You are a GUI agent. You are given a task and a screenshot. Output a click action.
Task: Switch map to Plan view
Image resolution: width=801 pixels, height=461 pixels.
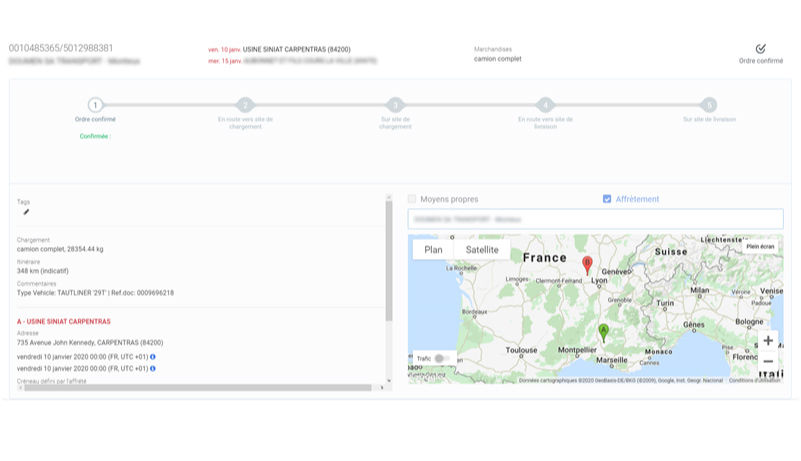pos(433,249)
